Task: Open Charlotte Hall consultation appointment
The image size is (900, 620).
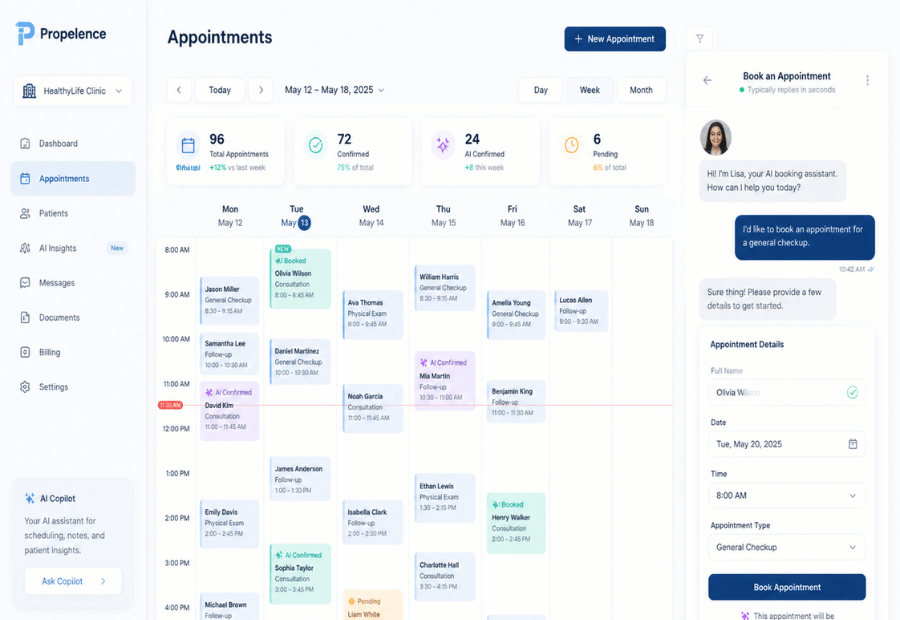Action: click(x=444, y=576)
